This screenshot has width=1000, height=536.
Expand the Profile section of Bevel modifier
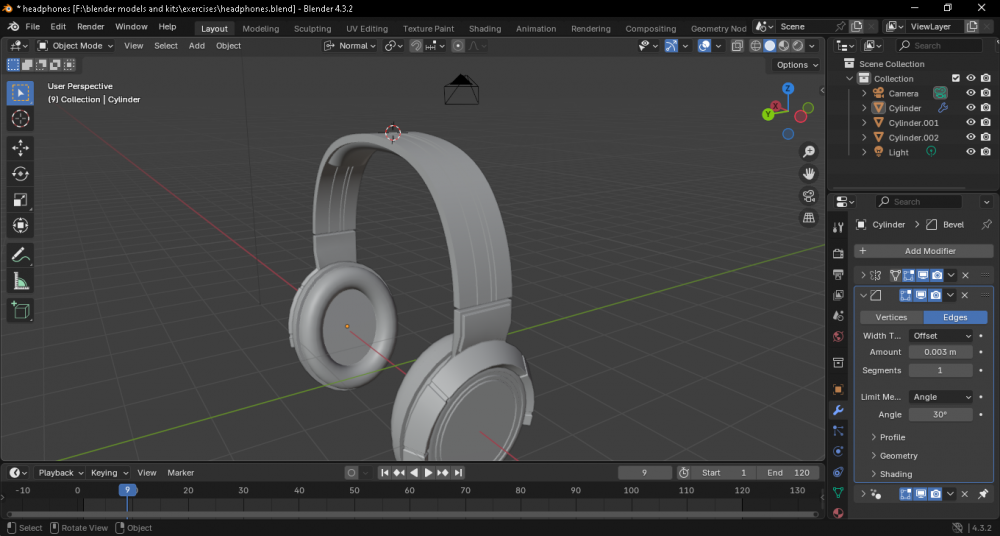[x=892, y=437]
